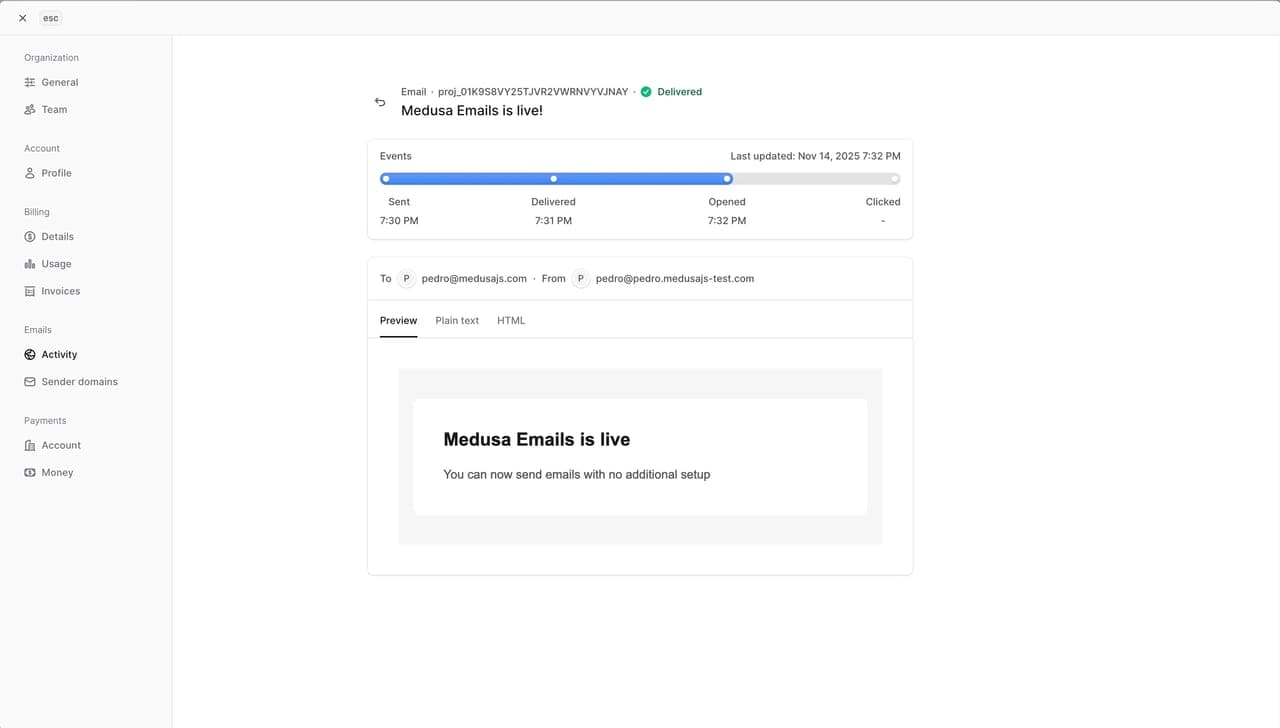Viewport: 1280px width, 728px height.
Task: Open General organization settings icon
Action: [30, 82]
